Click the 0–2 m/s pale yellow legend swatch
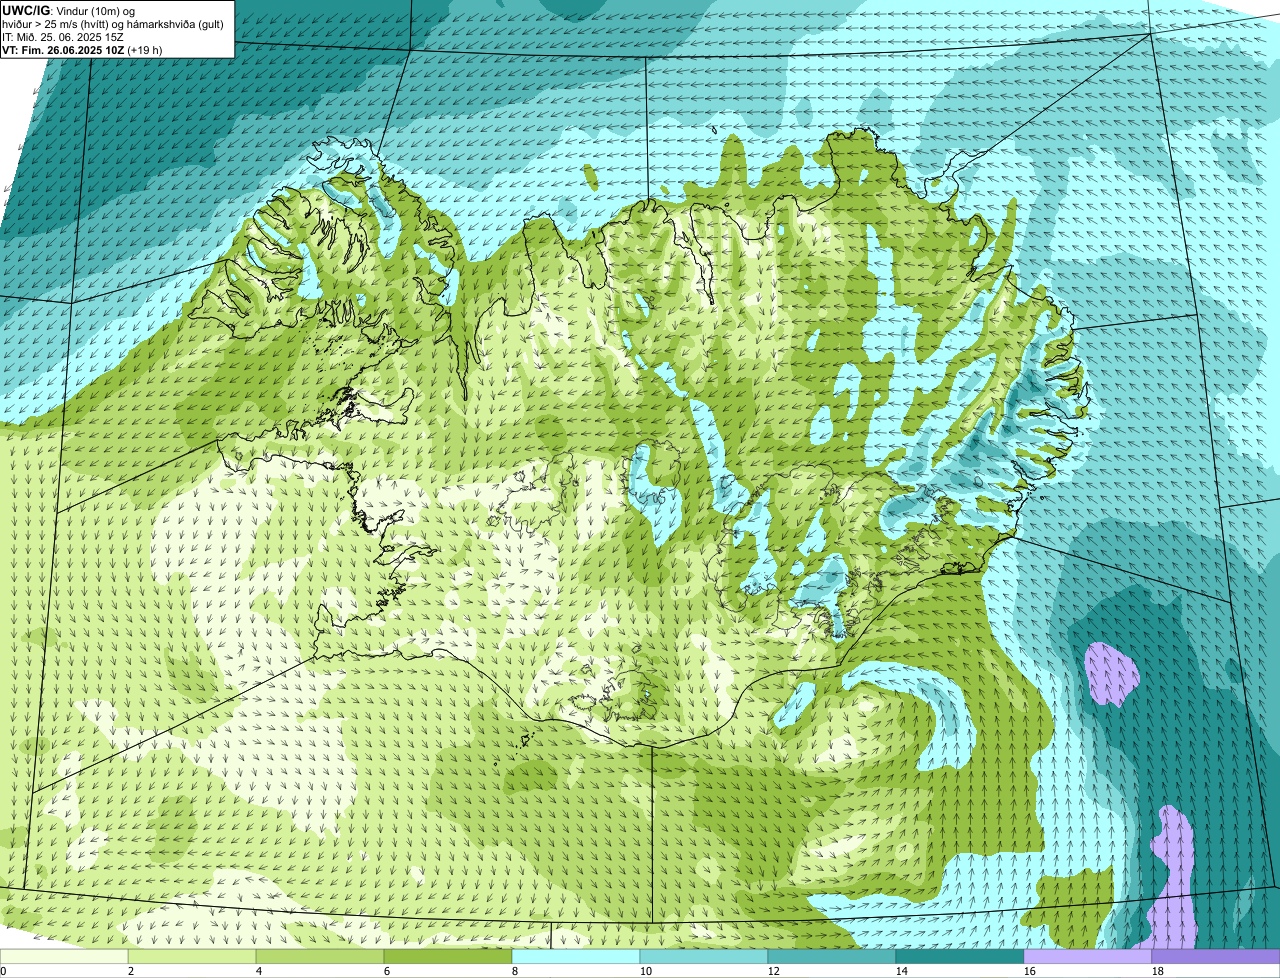This screenshot has width=1280, height=978. click(x=64, y=957)
